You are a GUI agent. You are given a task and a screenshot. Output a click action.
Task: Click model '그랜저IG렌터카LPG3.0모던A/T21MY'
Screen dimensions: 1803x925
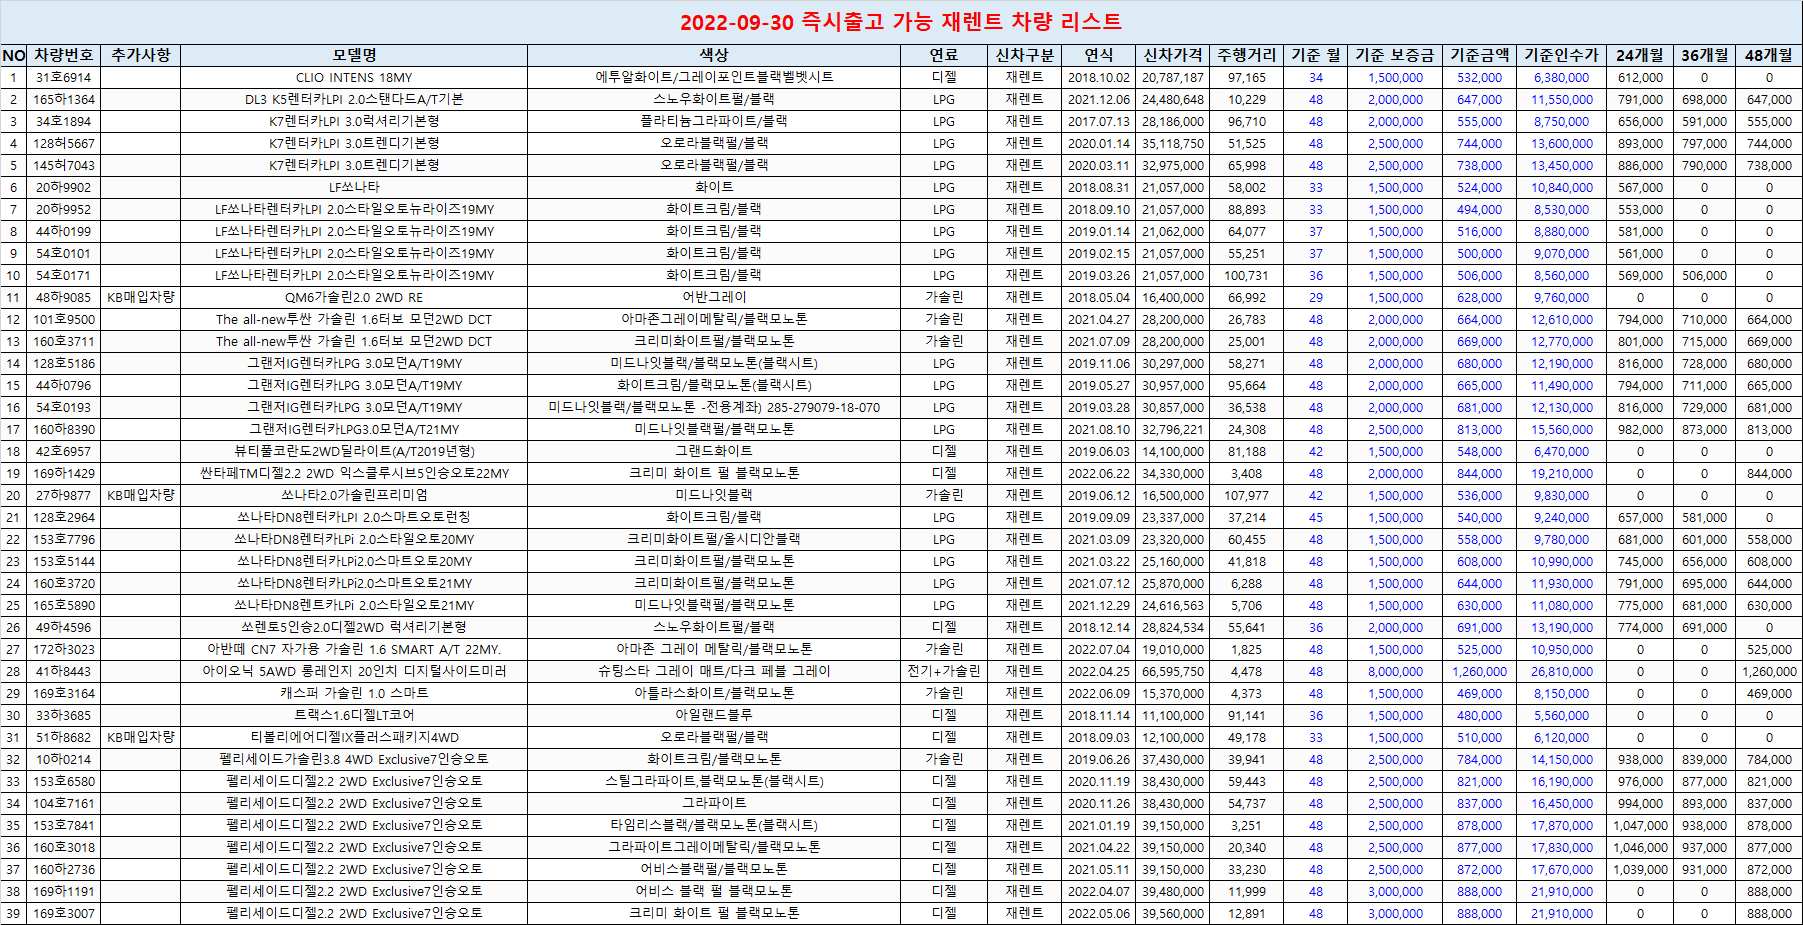(x=354, y=429)
